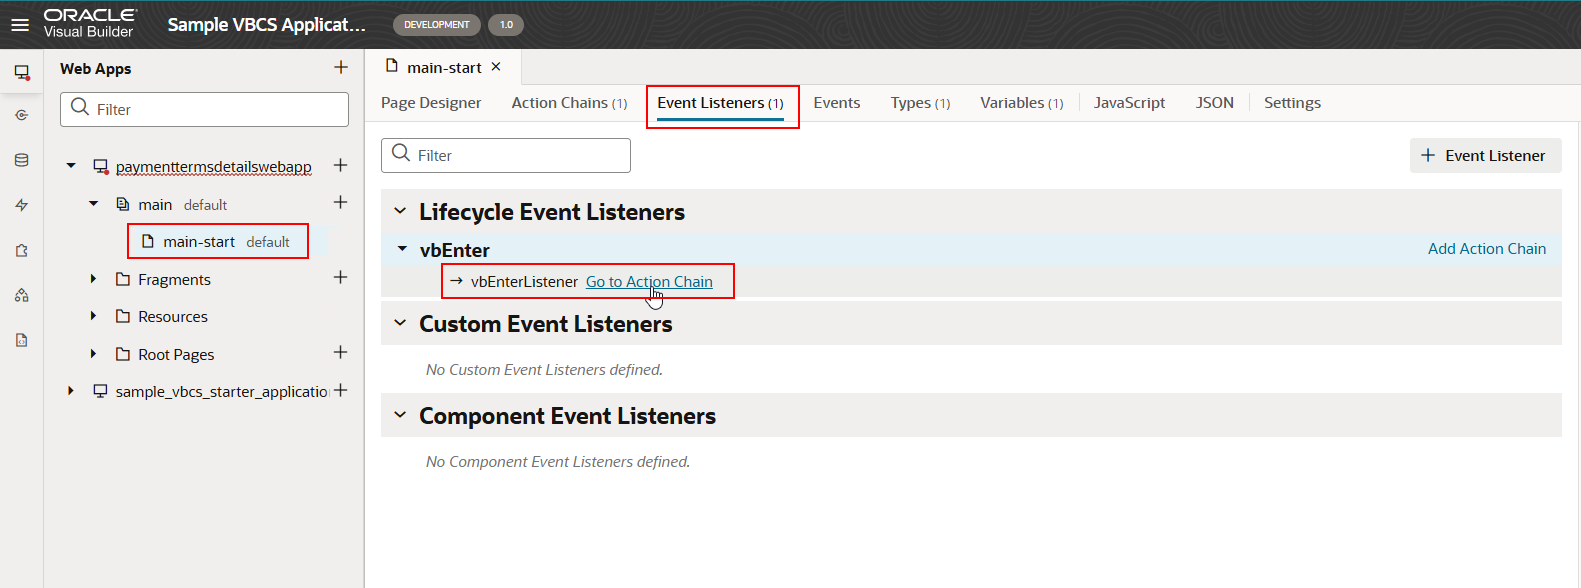Expand the Resources folder

[93, 316]
